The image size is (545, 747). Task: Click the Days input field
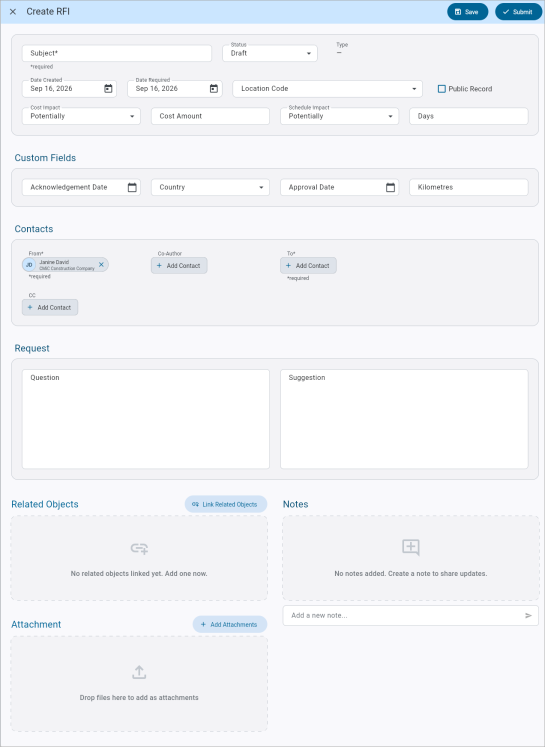[468, 116]
